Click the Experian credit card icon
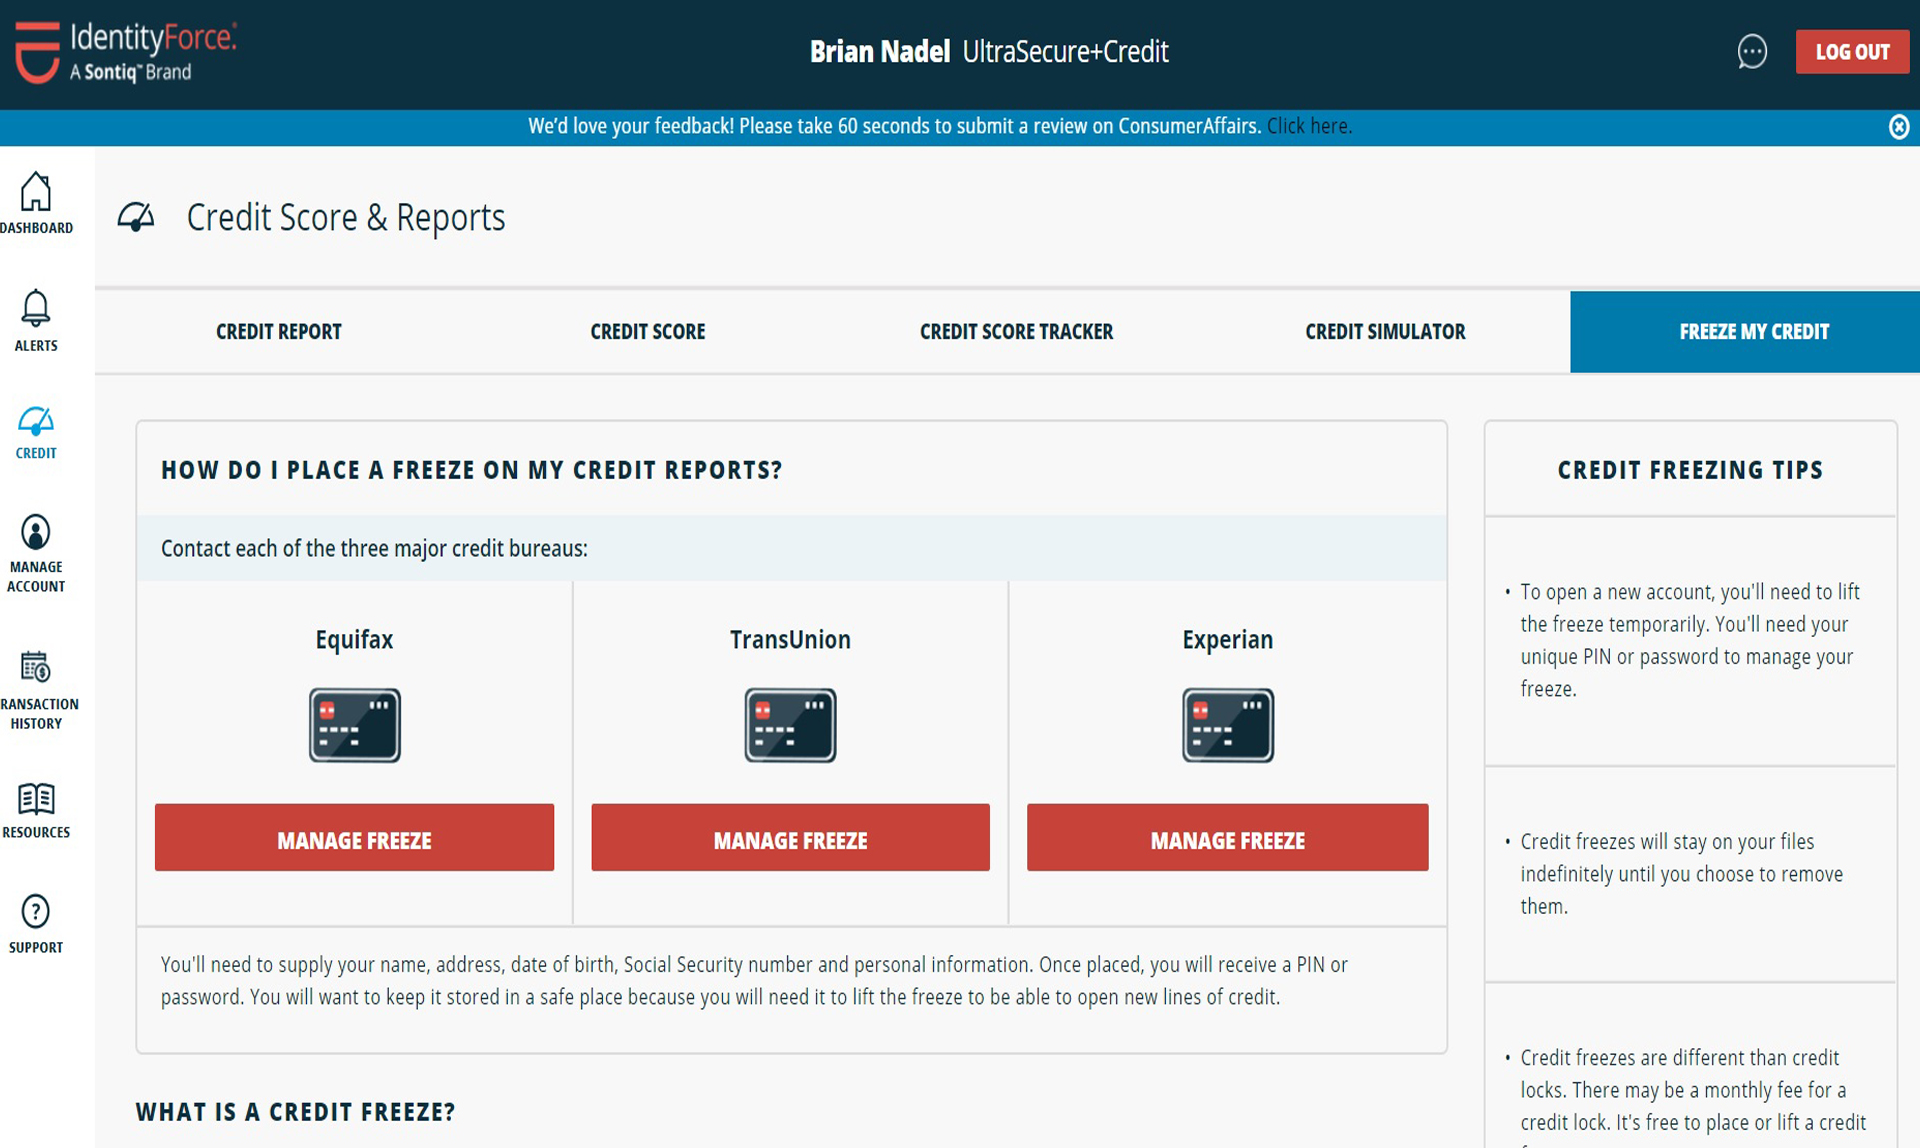The width and height of the screenshot is (1920, 1148). pos(1228,725)
